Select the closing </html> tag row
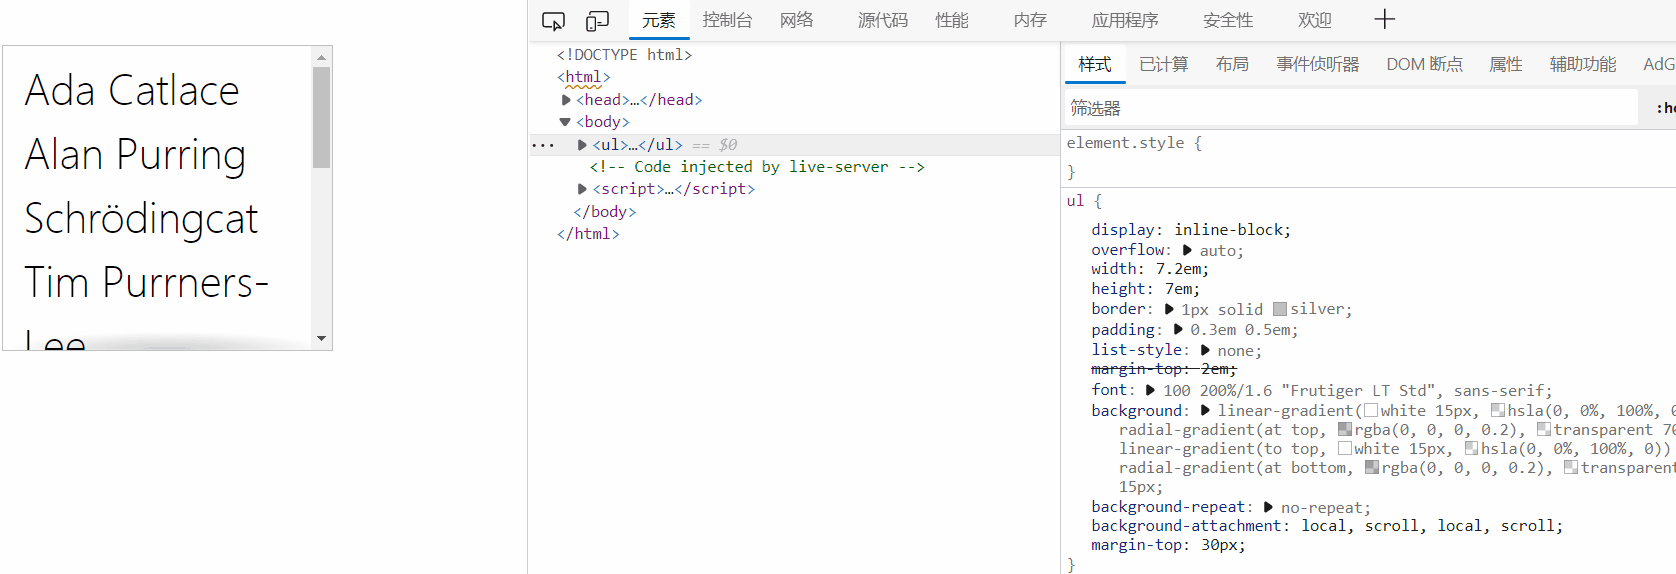1676x574 pixels. pos(588,234)
